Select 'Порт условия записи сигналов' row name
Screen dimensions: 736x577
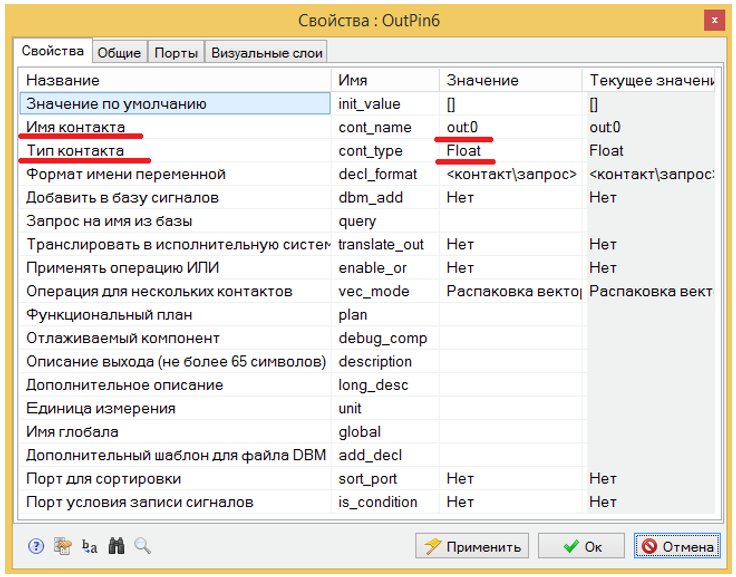[175, 502]
